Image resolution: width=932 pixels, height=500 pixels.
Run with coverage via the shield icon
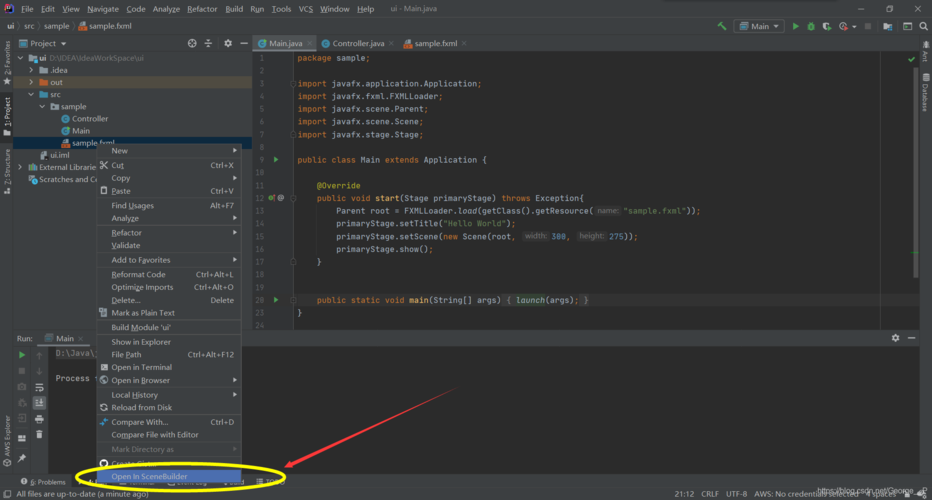(x=826, y=26)
